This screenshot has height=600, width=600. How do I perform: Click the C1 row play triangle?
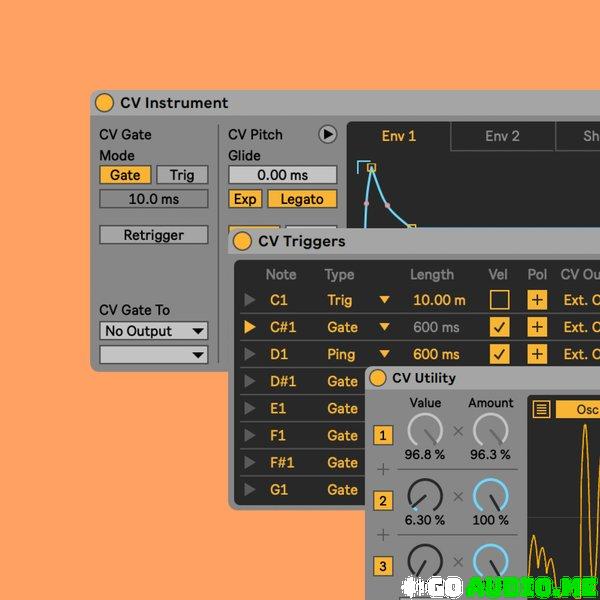tap(249, 300)
